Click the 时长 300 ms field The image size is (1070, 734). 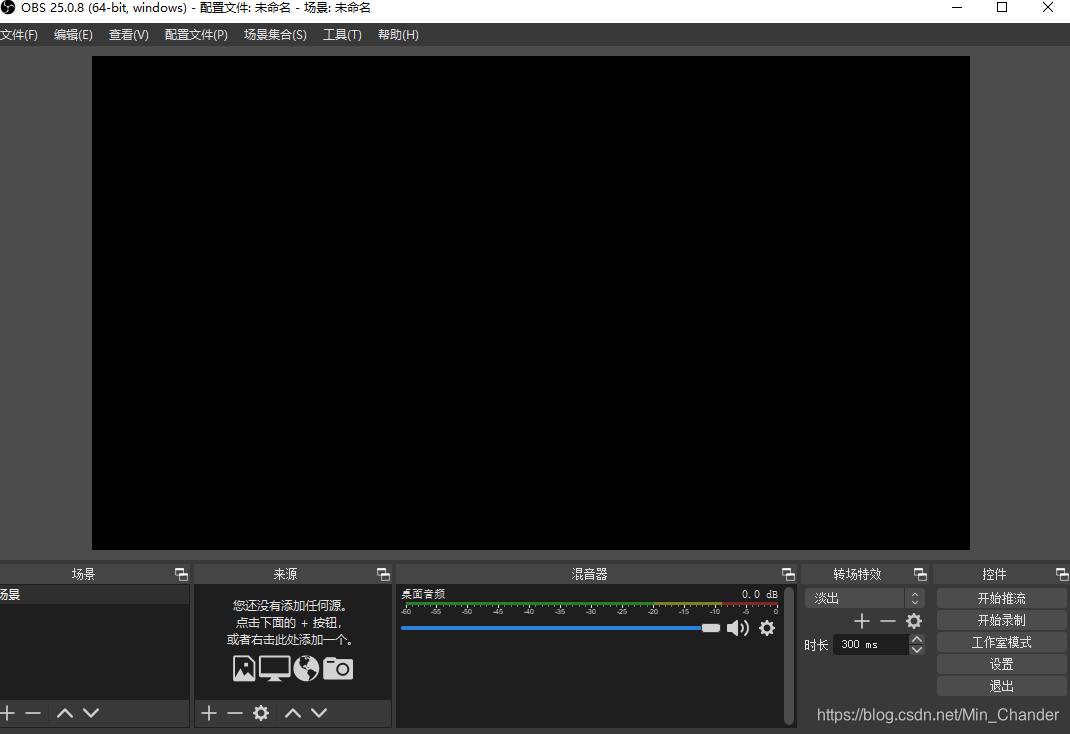click(x=871, y=645)
